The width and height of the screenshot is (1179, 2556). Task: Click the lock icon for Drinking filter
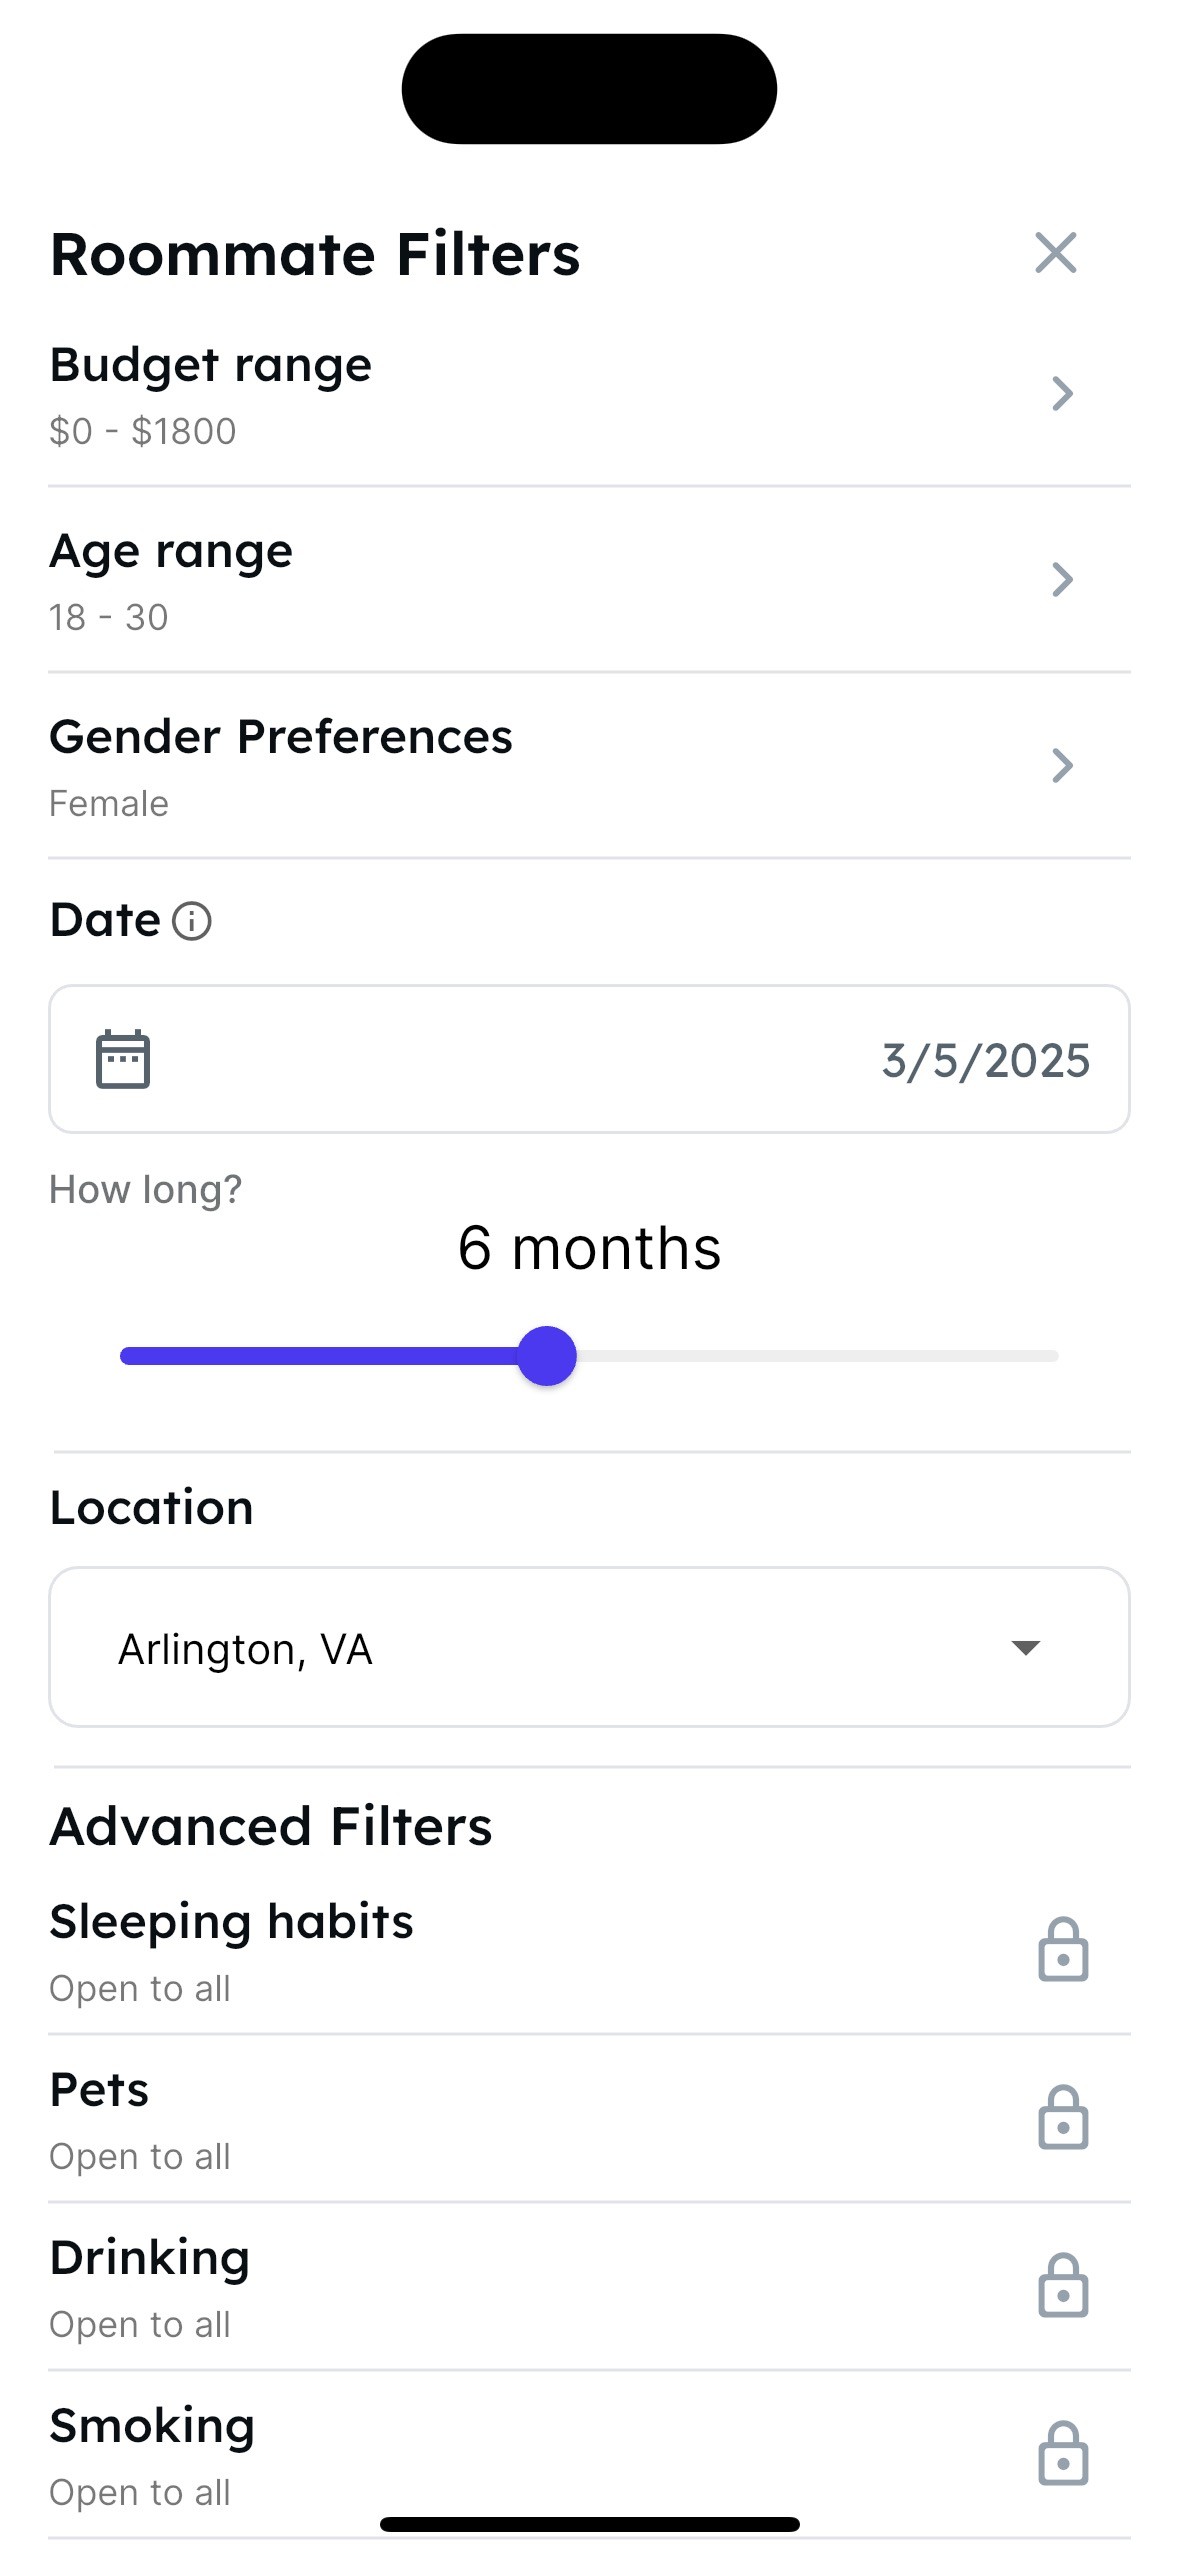(x=1063, y=2288)
